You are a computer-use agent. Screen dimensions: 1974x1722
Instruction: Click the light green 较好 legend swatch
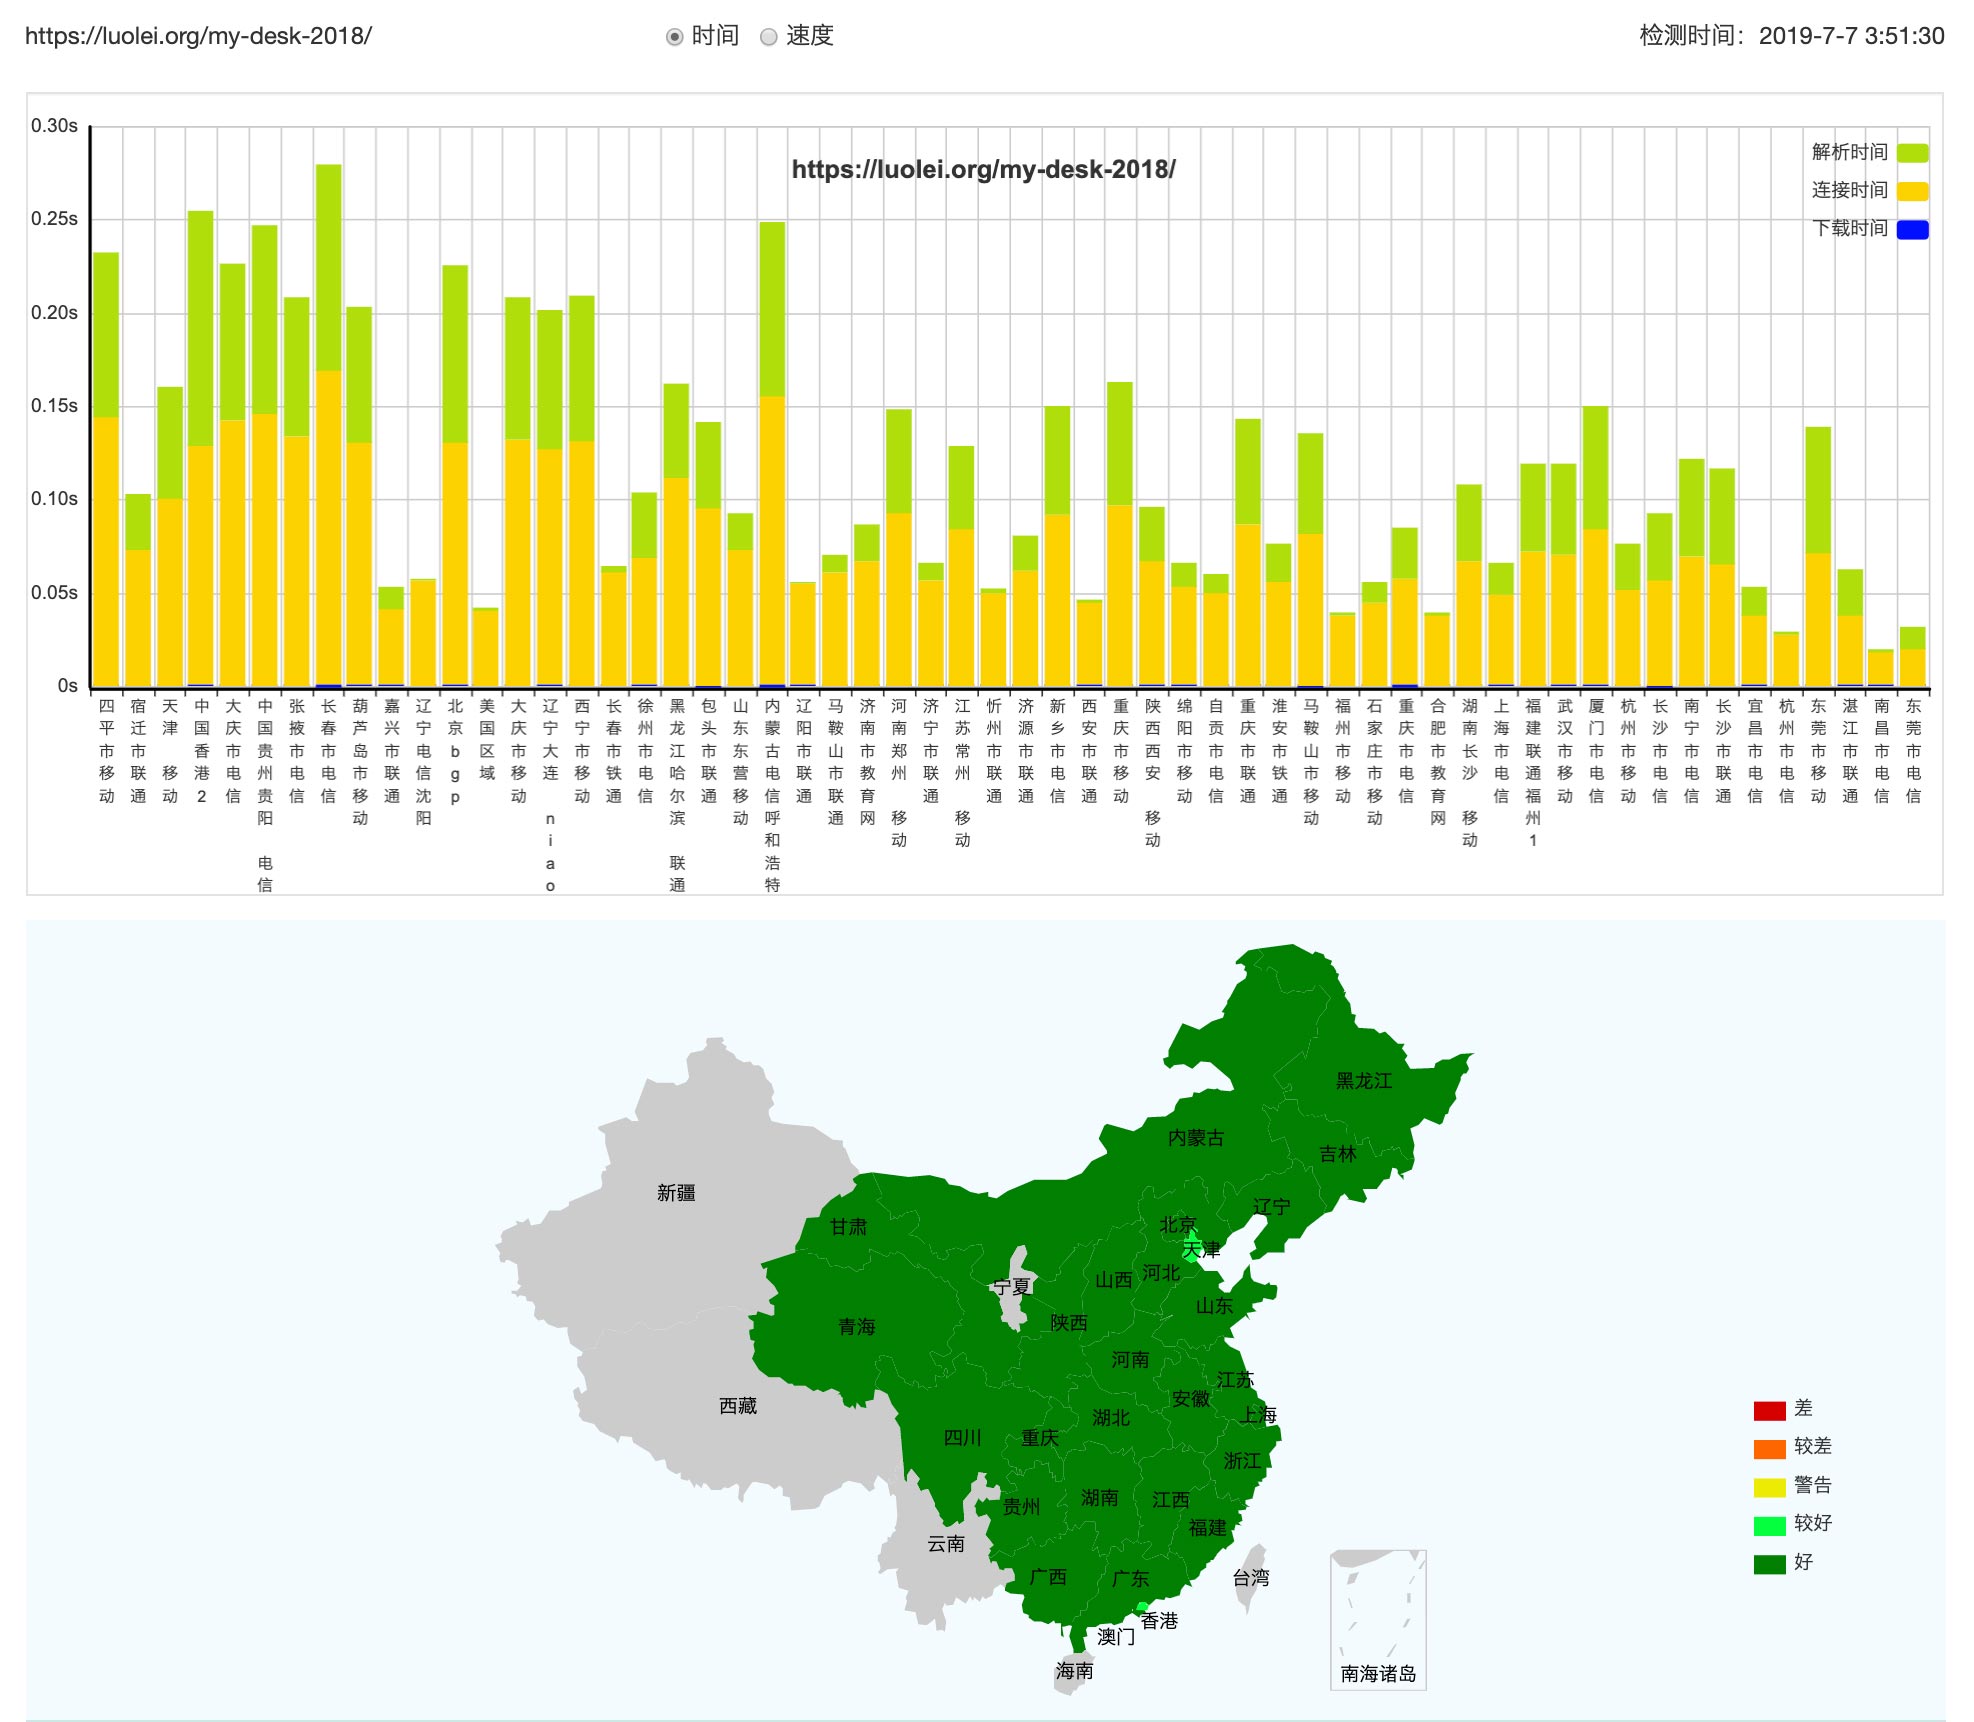(1769, 1526)
